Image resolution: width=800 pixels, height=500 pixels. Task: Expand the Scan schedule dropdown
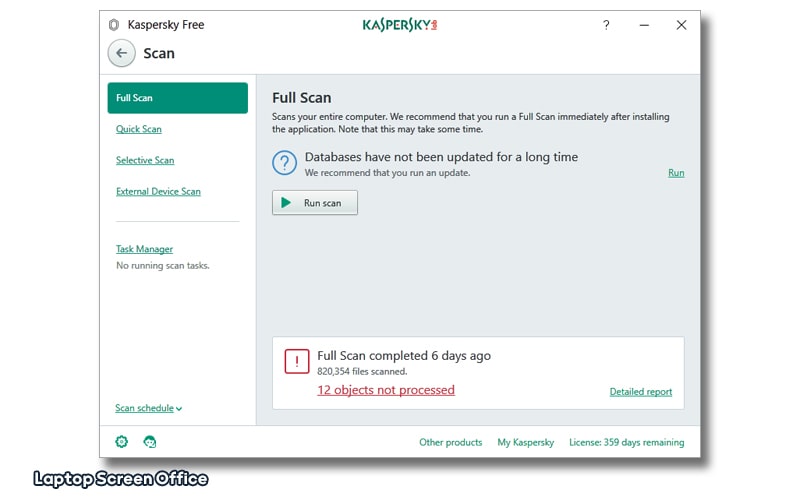148,408
